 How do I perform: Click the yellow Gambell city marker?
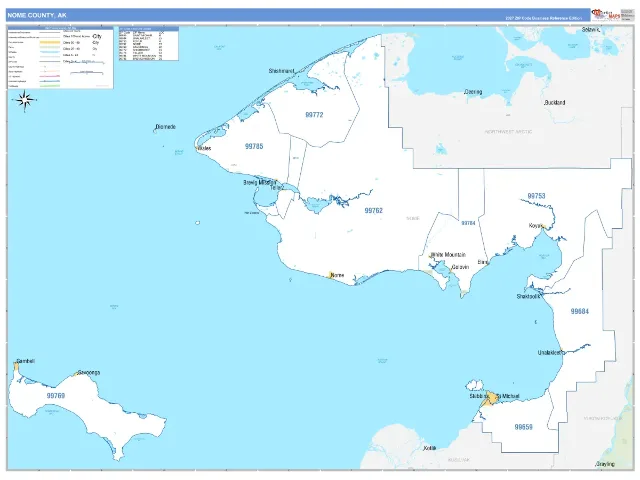(x=16, y=366)
